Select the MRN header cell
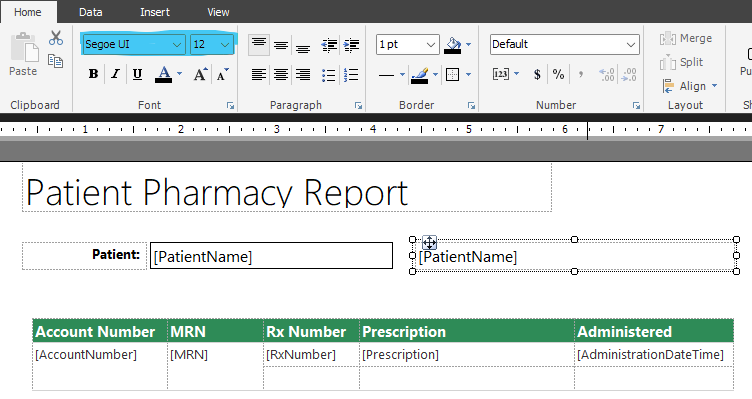 [x=215, y=331]
